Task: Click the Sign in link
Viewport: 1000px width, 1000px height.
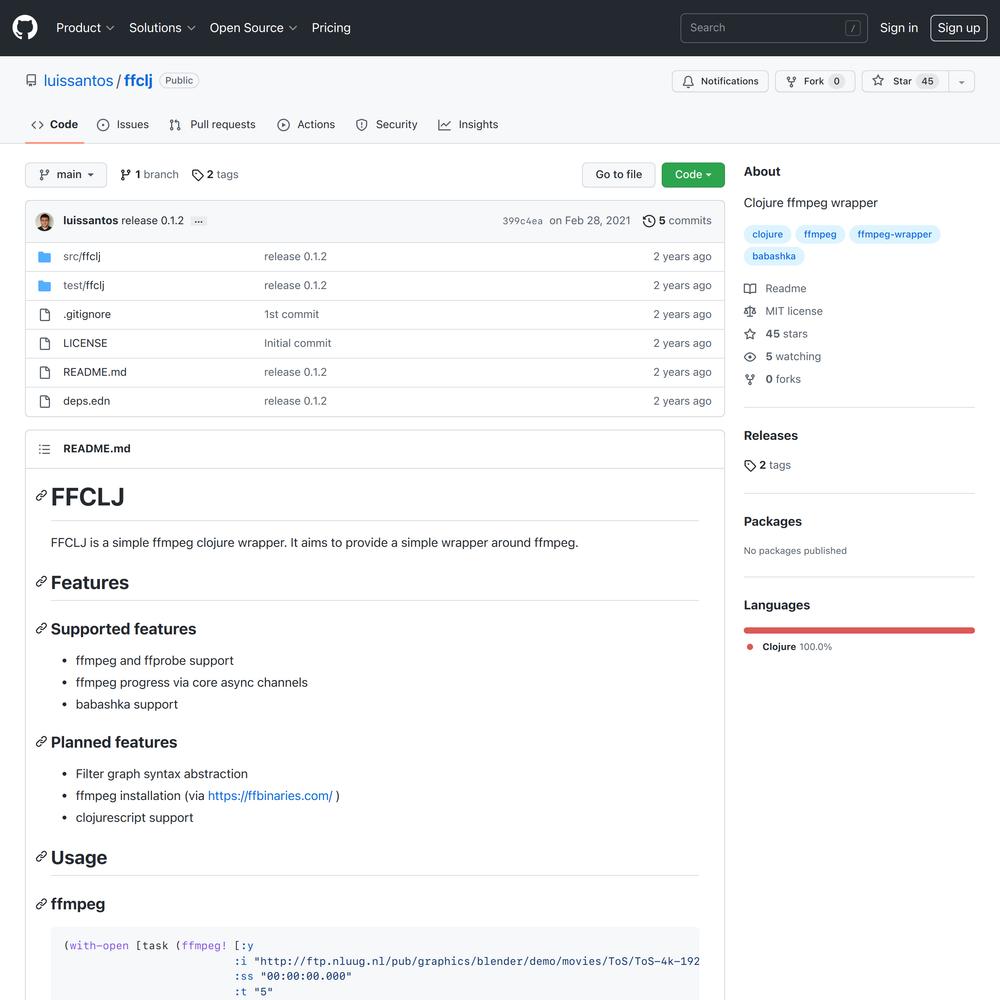Action: click(899, 27)
